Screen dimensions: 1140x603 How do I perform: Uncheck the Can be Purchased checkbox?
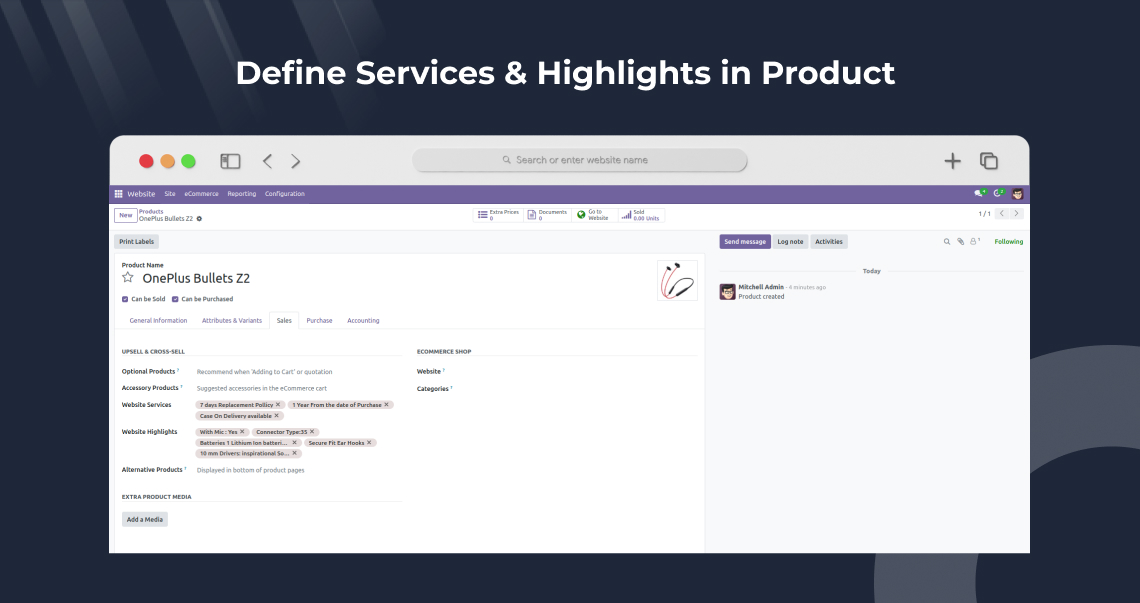tap(175, 299)
